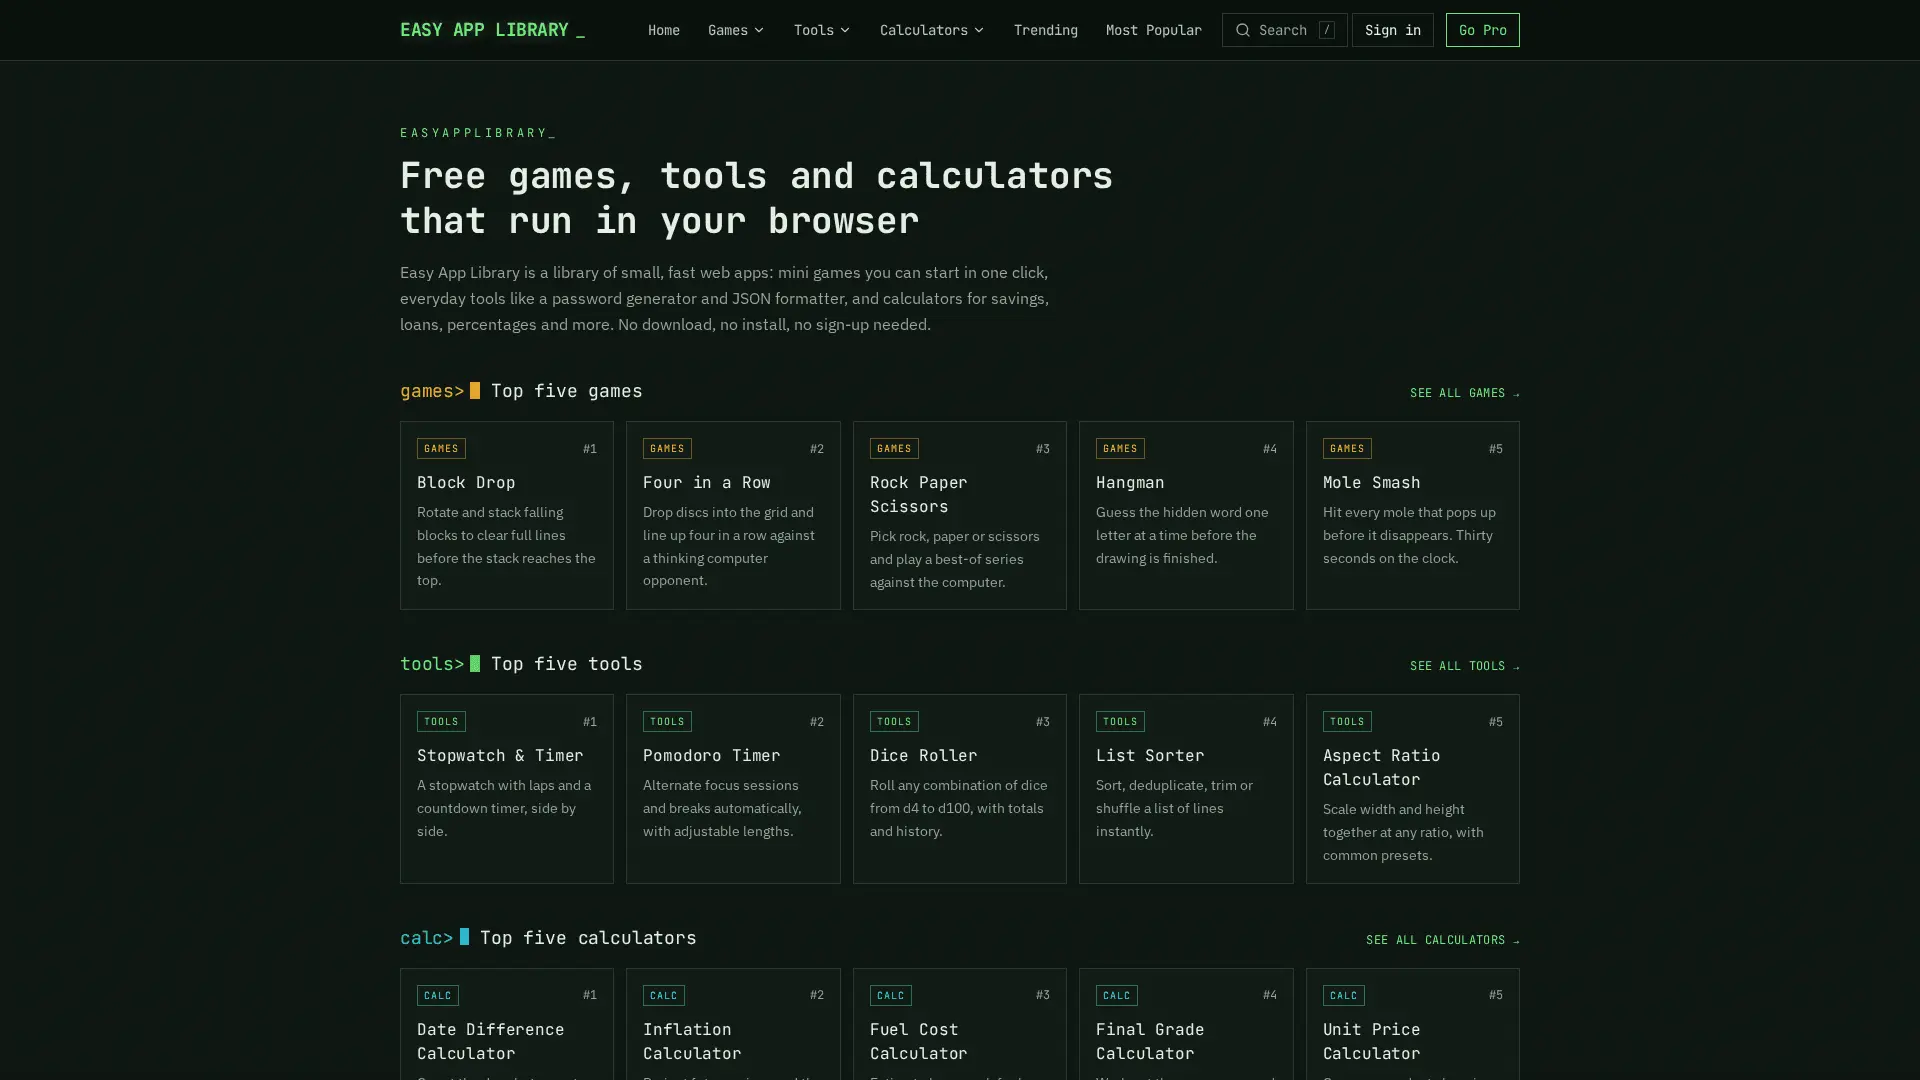
Task: Open the Inflation Calculator card
Action: [733, 1024]
